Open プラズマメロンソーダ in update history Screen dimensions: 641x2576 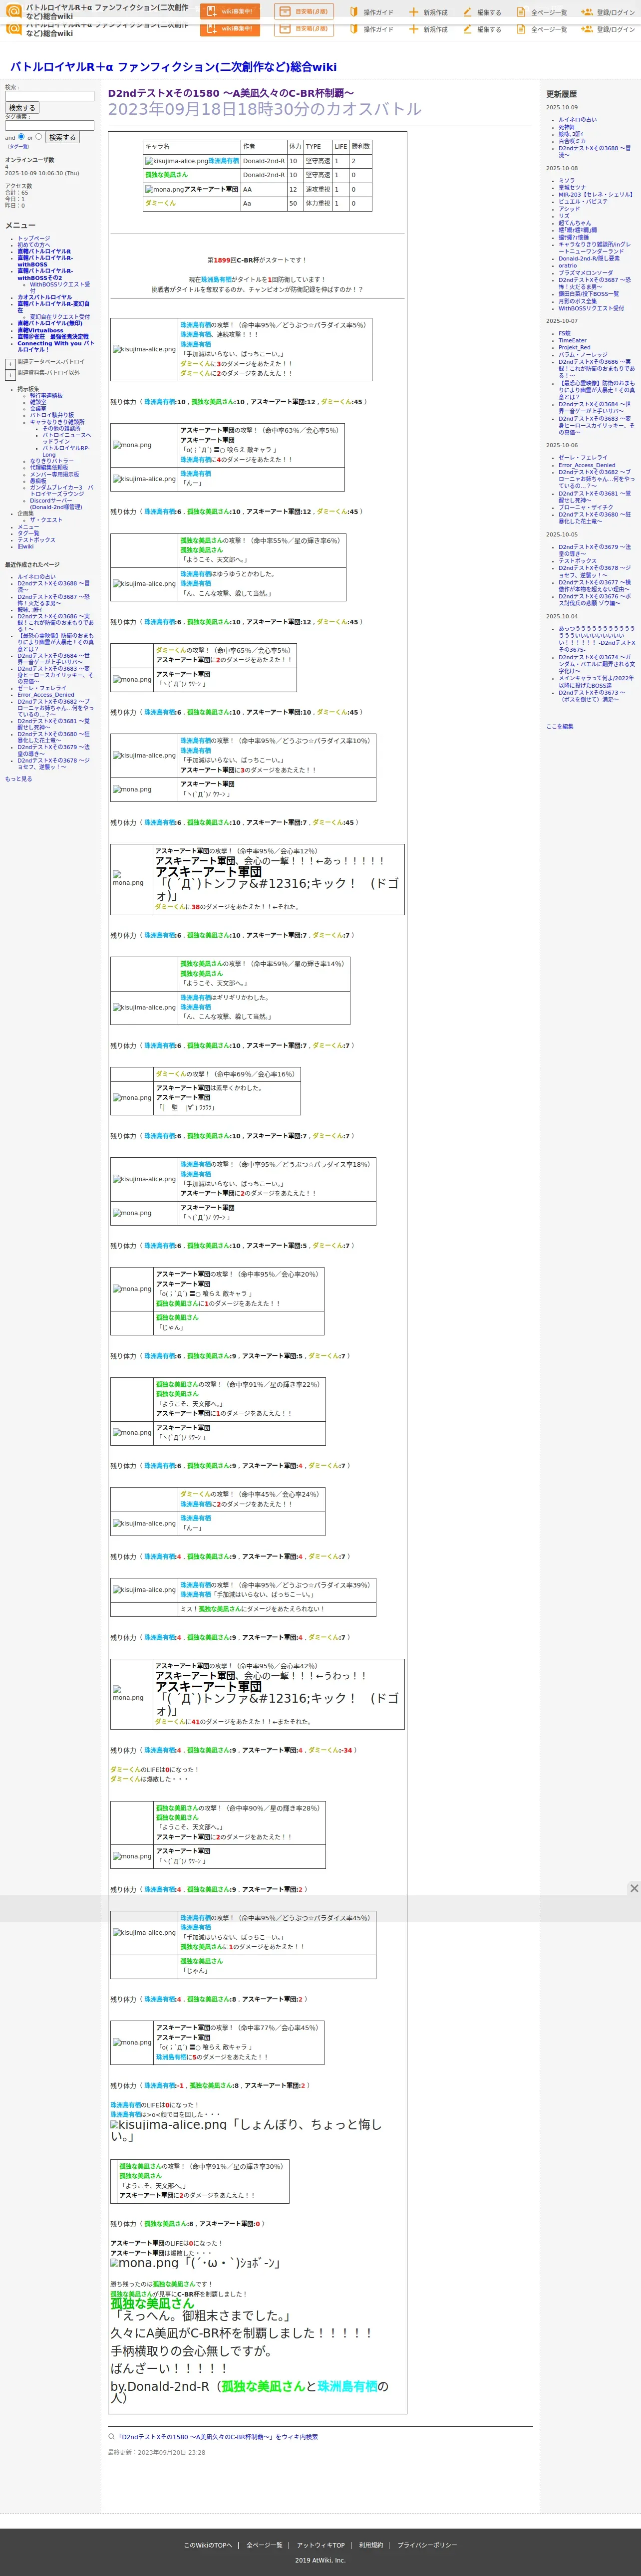coord(586,273)
